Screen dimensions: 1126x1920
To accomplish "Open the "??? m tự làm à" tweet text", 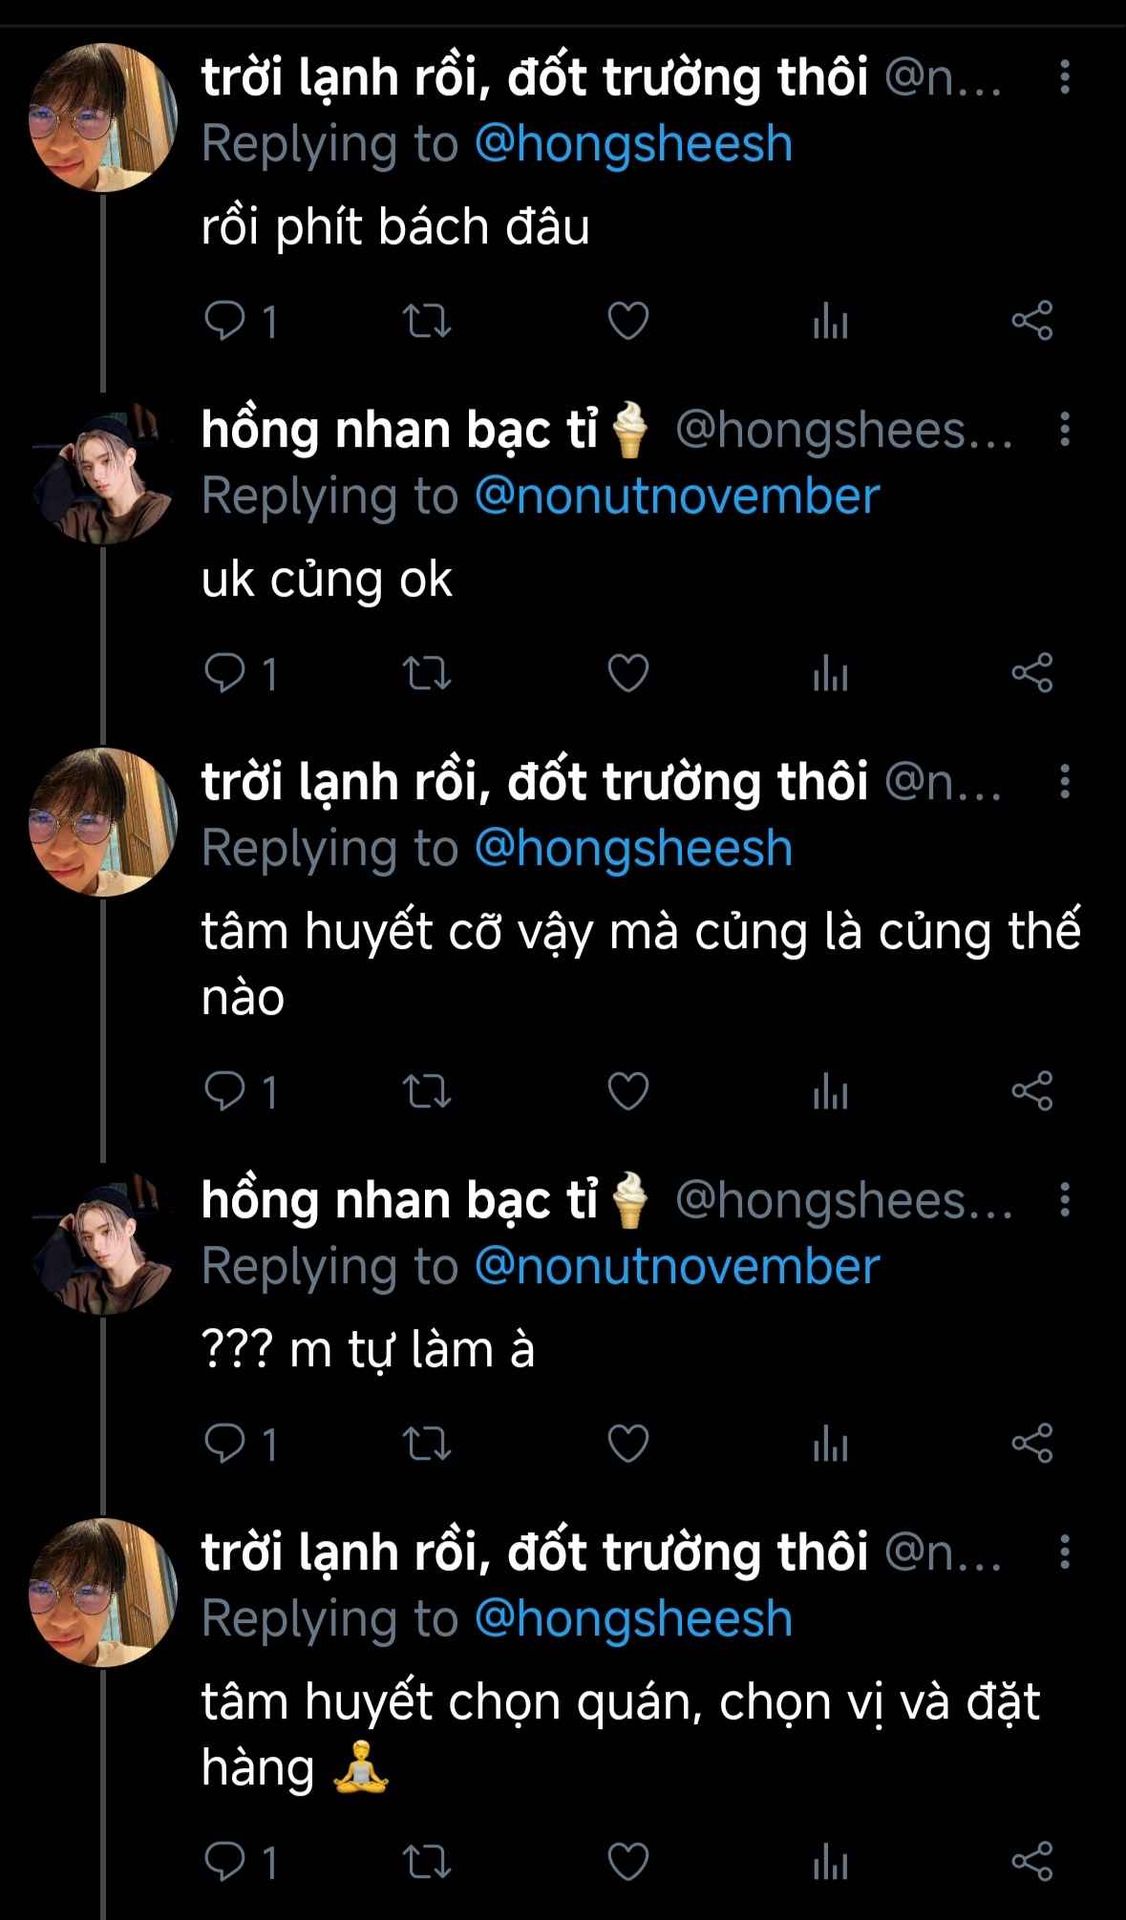I will (x=368, y=1350).
